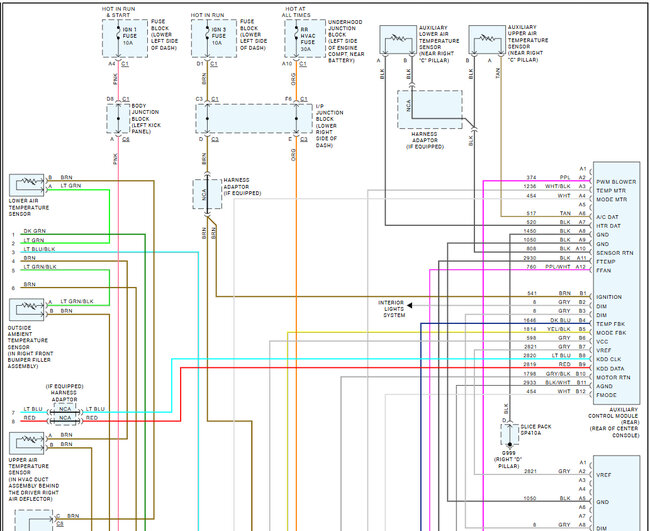650x531 pixels.
Task: Click circuit number "520" at pin A7
Action: (531, 222)
